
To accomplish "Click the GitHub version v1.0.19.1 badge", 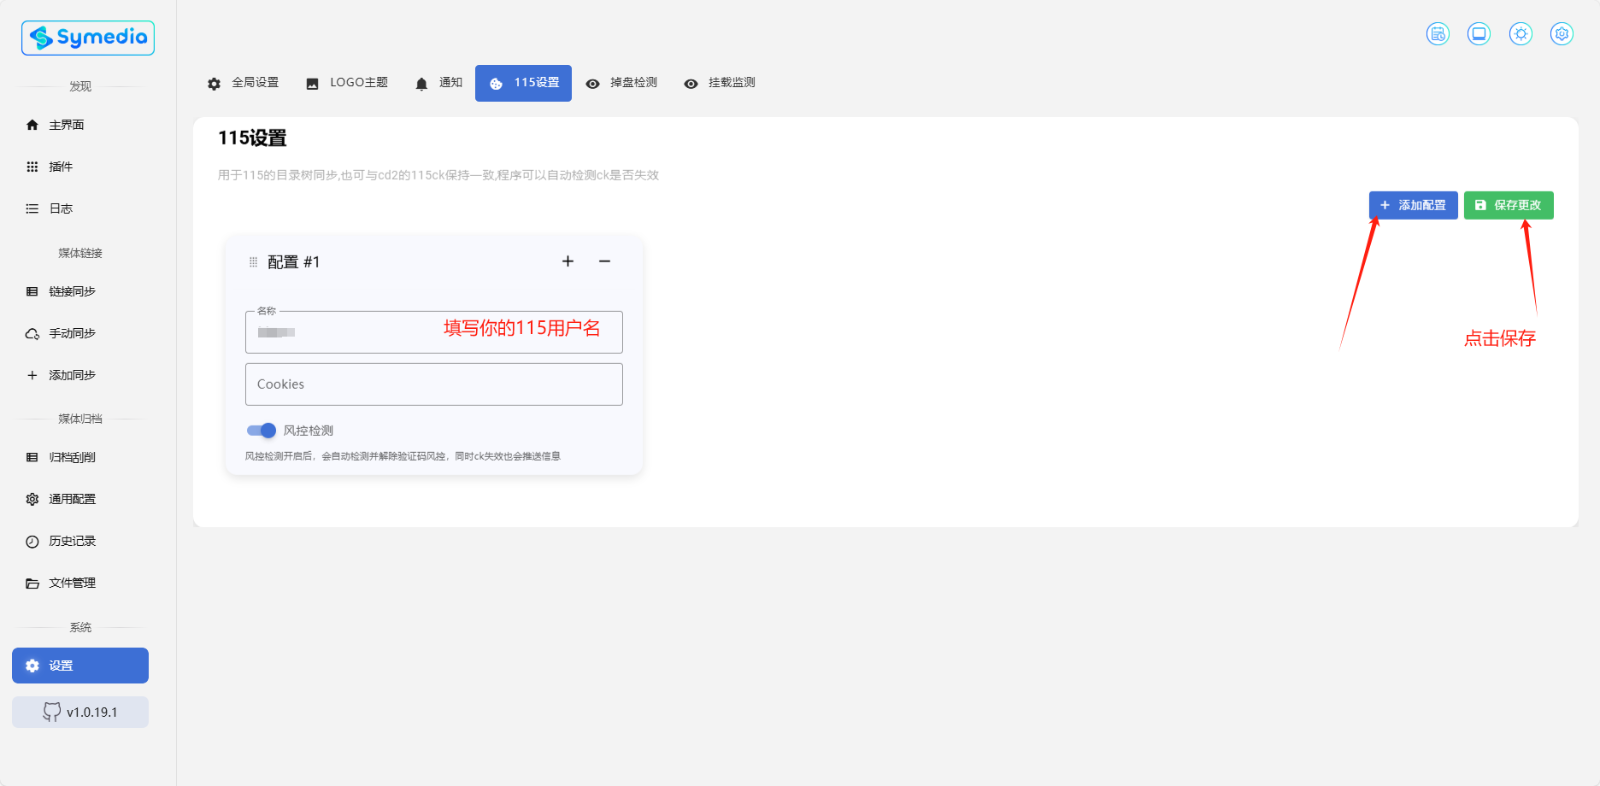I will [x=80, y=712].
